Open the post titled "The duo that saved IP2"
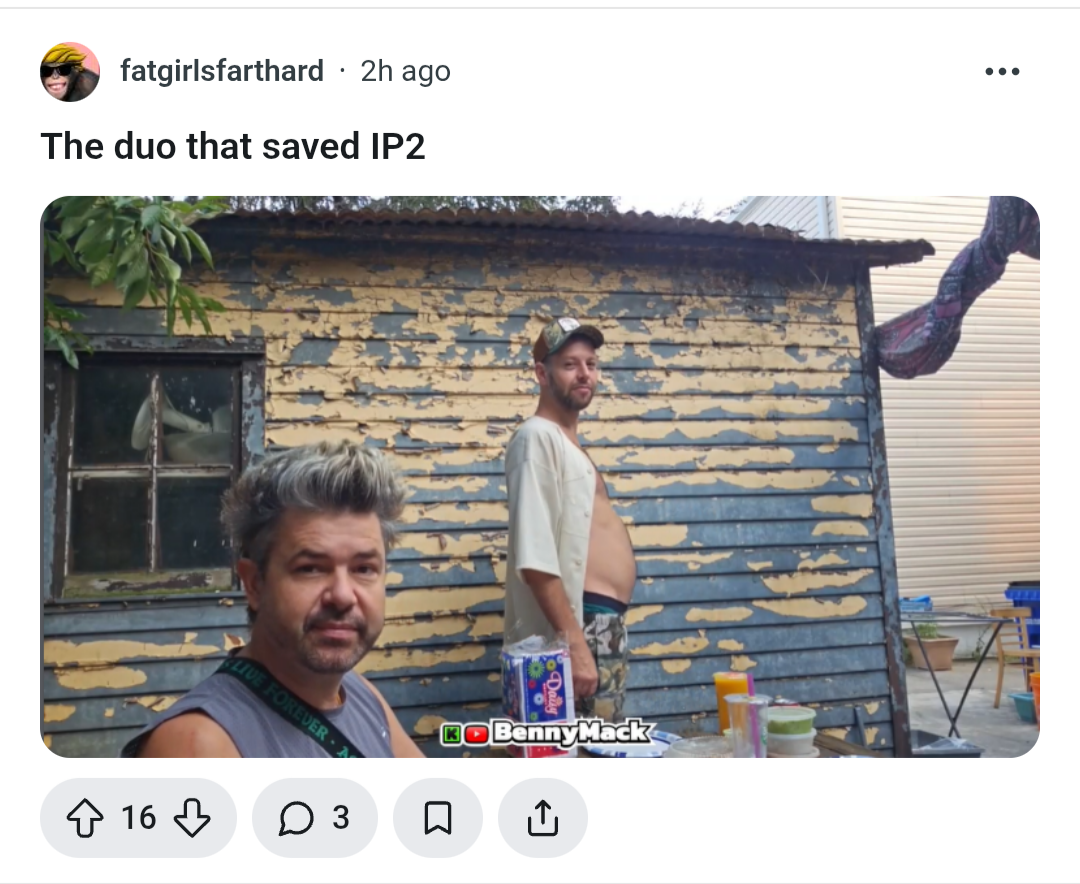1080x884 pixels. 233,146
